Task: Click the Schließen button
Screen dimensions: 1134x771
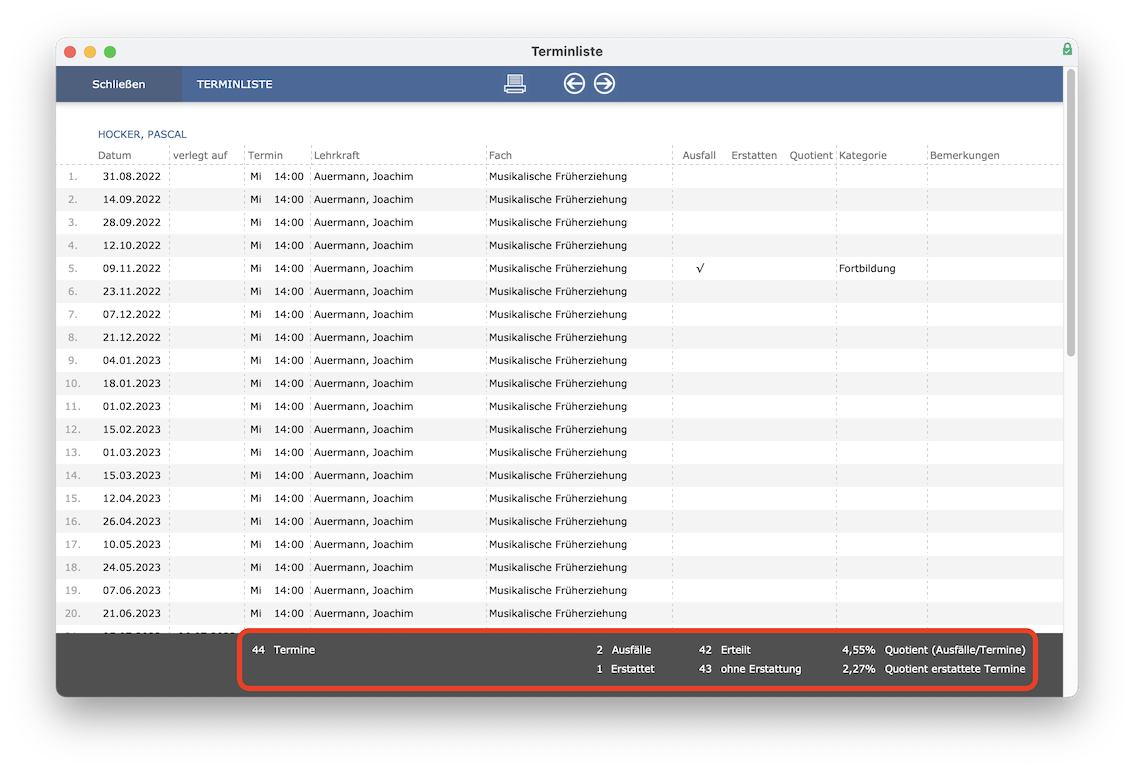Action: coord(119,84)
